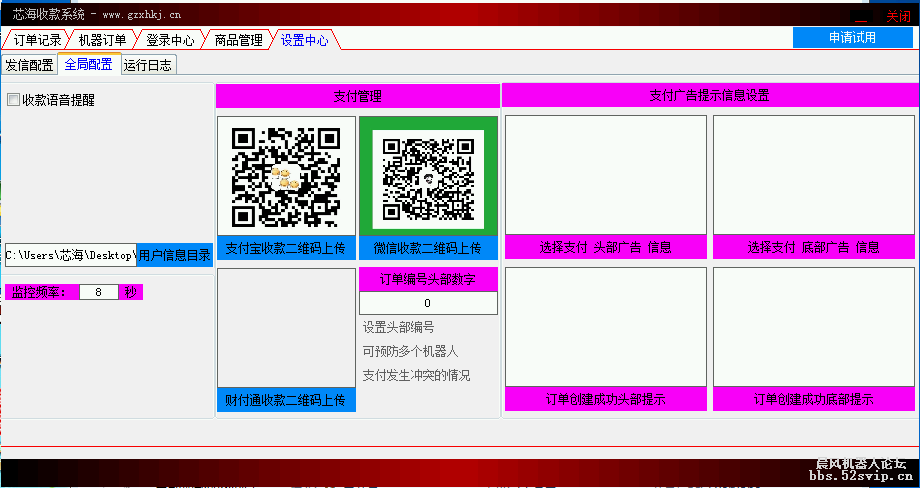Click the 监控频率 seconds input field
Screen dimensions: 920x488
[x=99, y=292]
